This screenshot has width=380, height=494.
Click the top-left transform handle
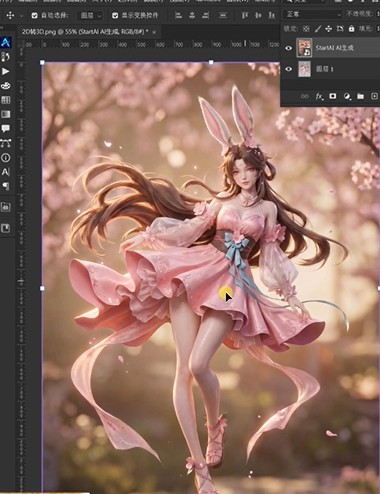click(x=42, y=62)
